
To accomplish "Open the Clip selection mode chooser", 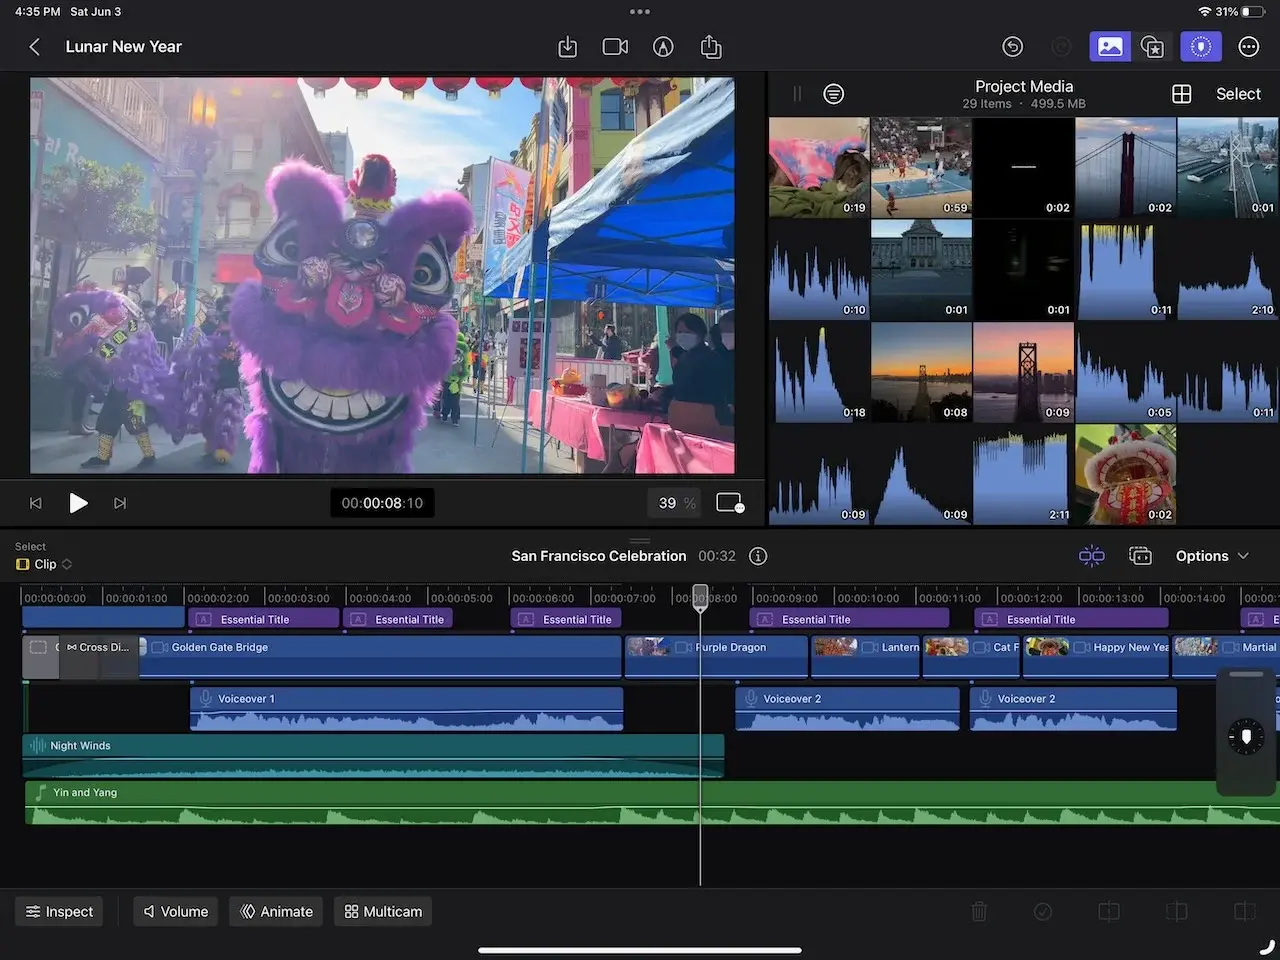I will pyautogui.click(x=42, y=563).
